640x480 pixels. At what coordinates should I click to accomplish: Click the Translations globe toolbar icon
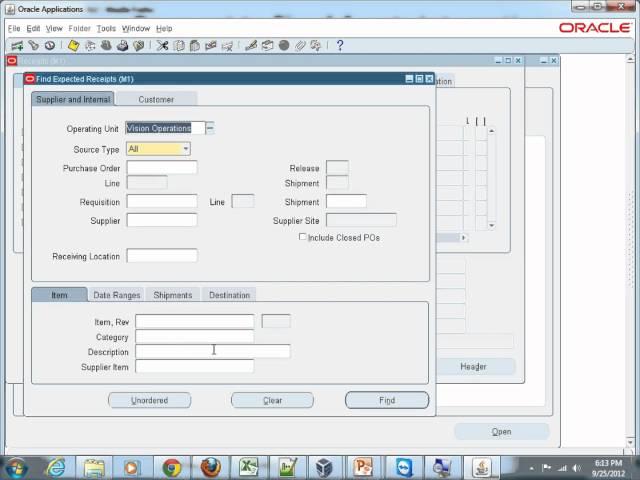tap(284, 46)
